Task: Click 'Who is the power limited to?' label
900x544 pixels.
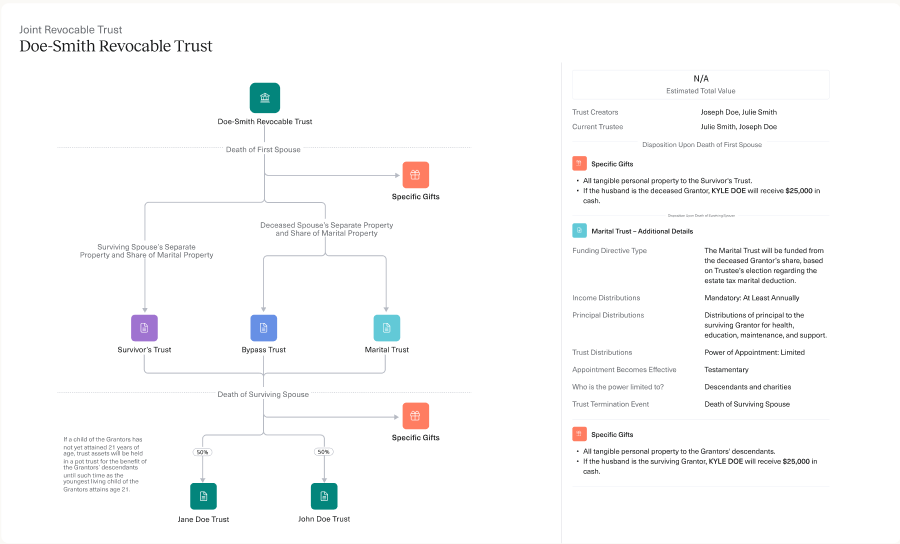Action: (618, 387)
